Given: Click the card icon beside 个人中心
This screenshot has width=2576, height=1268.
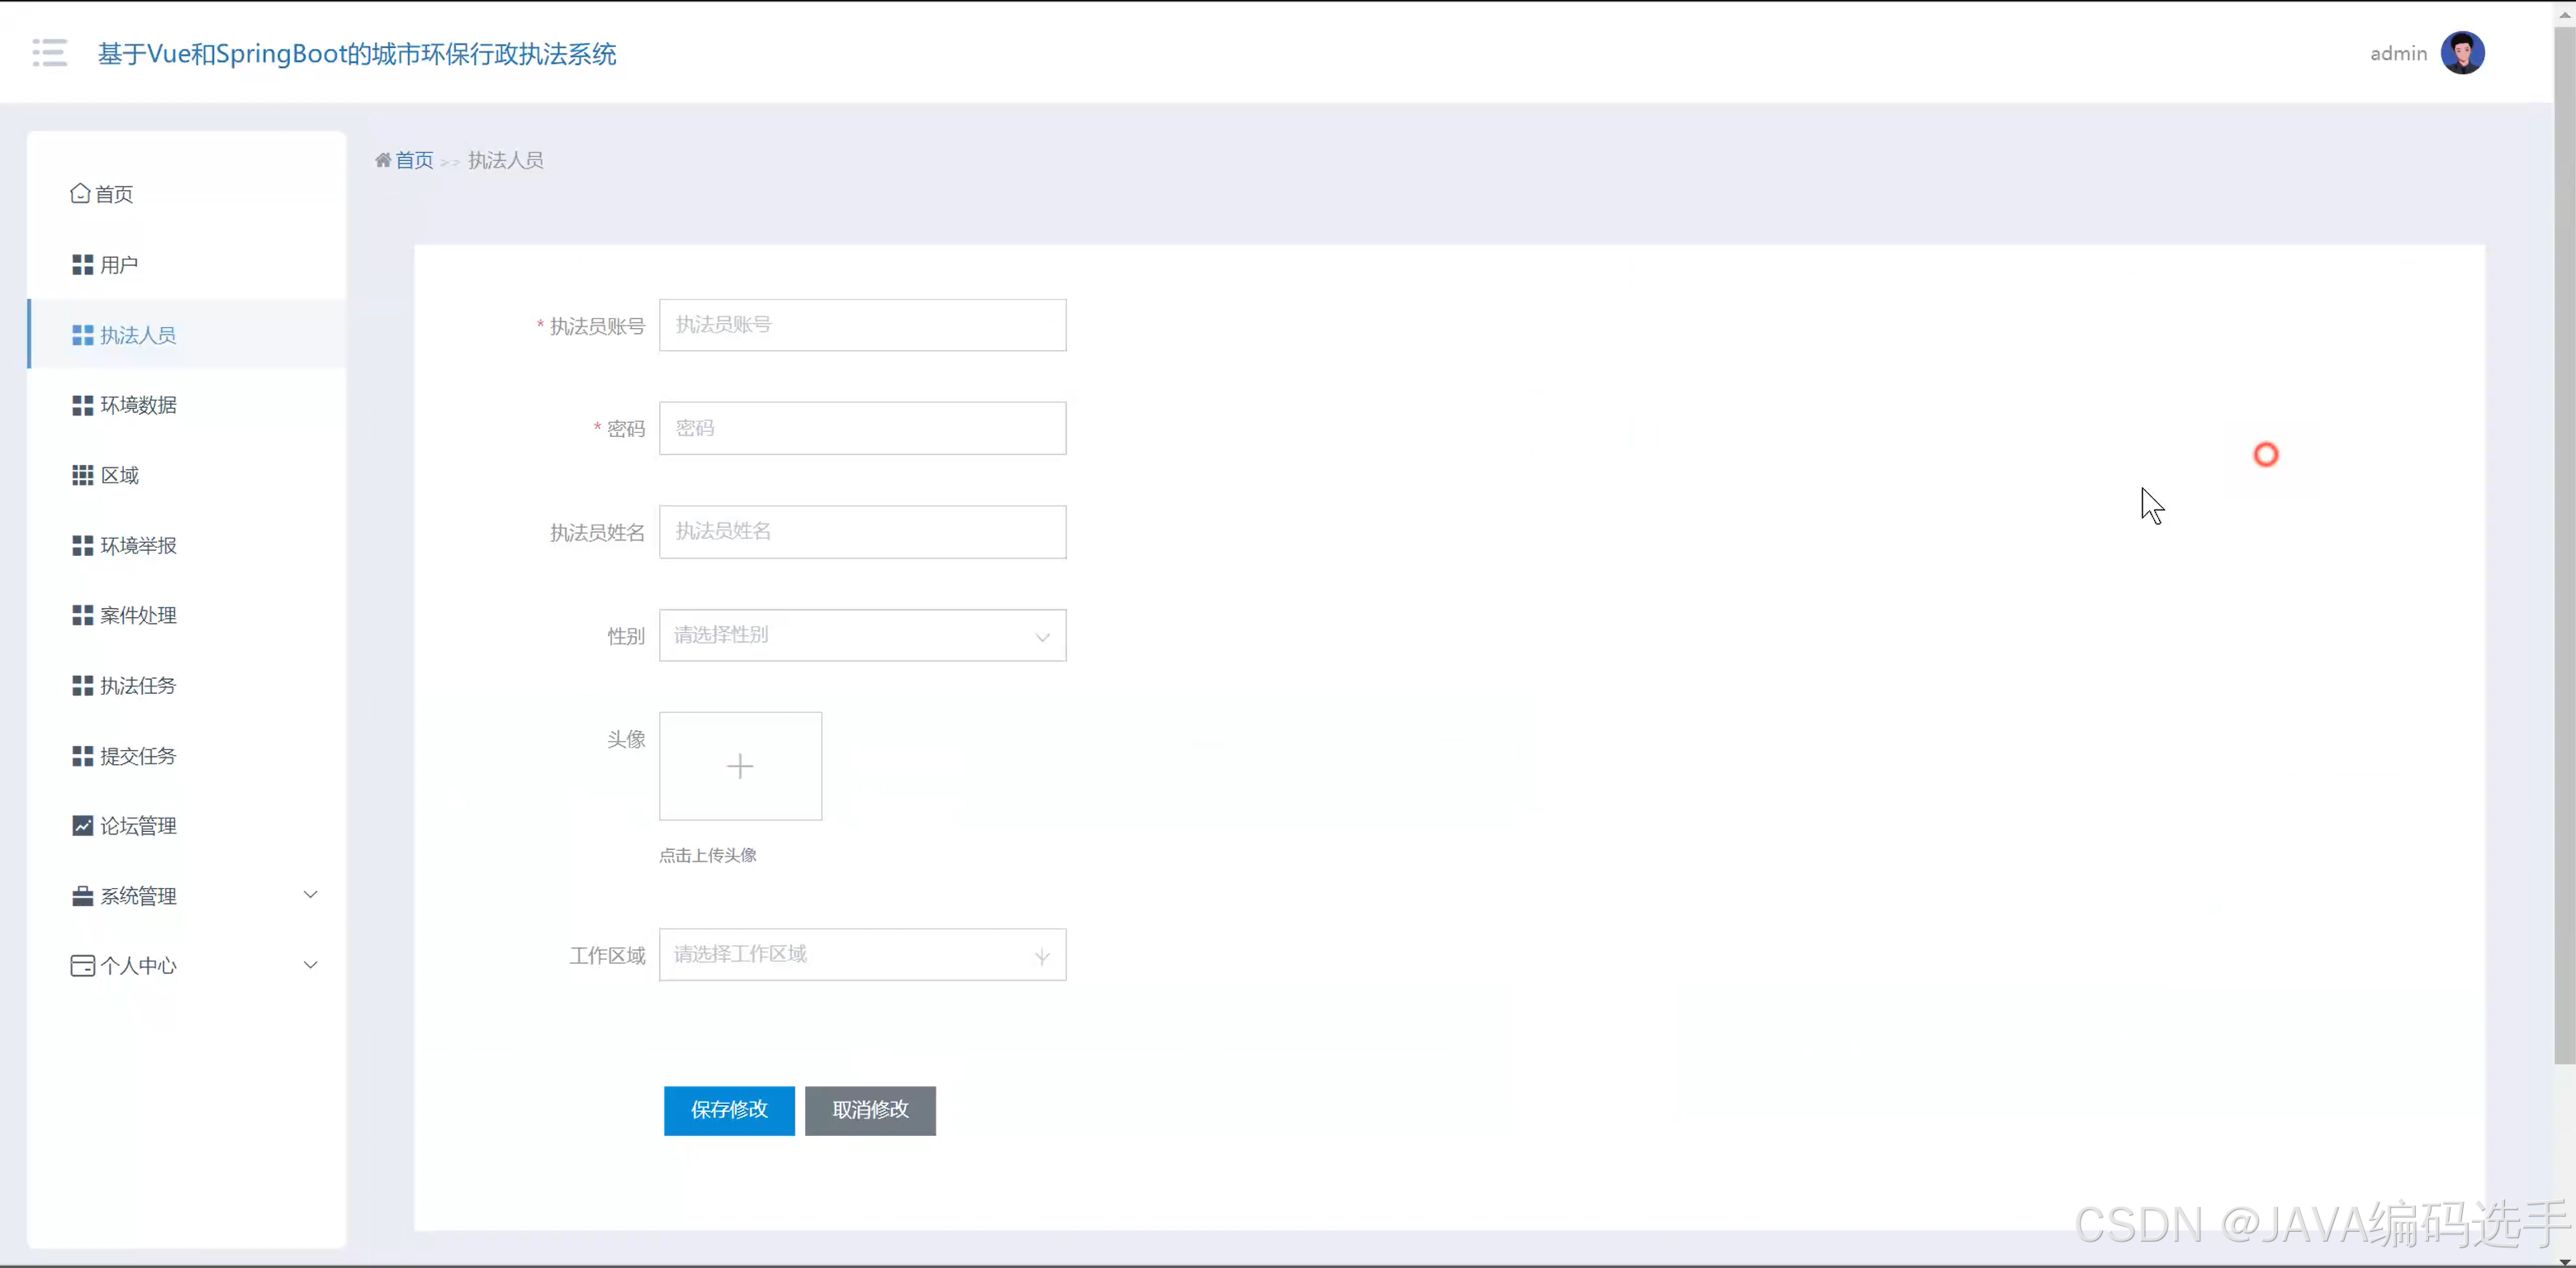Looking at the screenshot, I should pyautogui.click(x=82, y=965).
